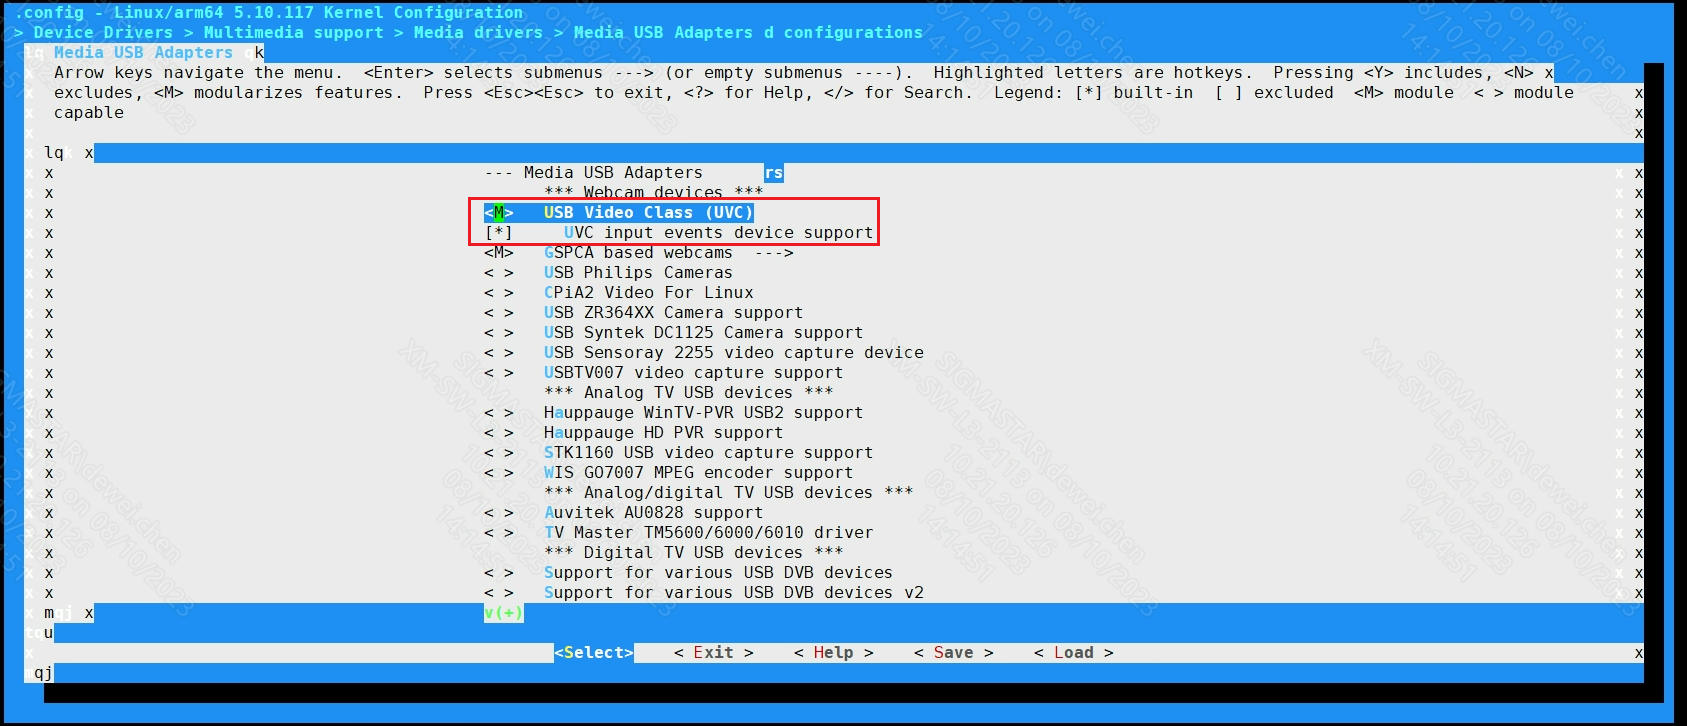Click the Save button
This screenshot has height=726, width=1687.
[953, 653]
